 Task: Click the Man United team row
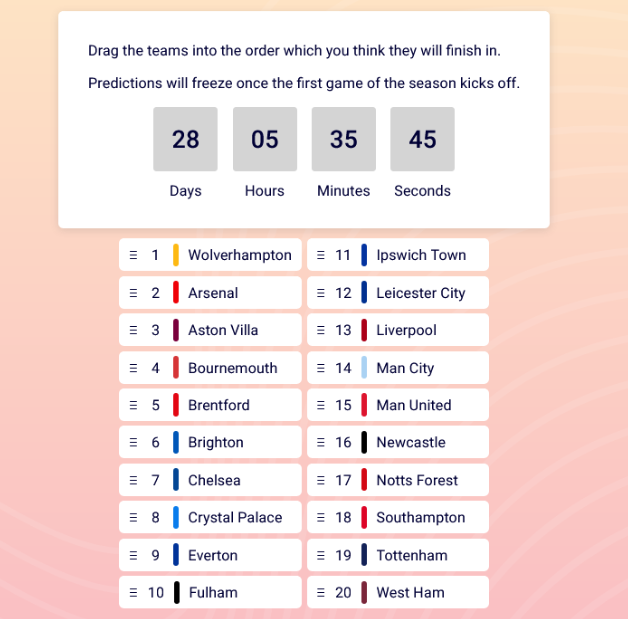pos(398,405)
